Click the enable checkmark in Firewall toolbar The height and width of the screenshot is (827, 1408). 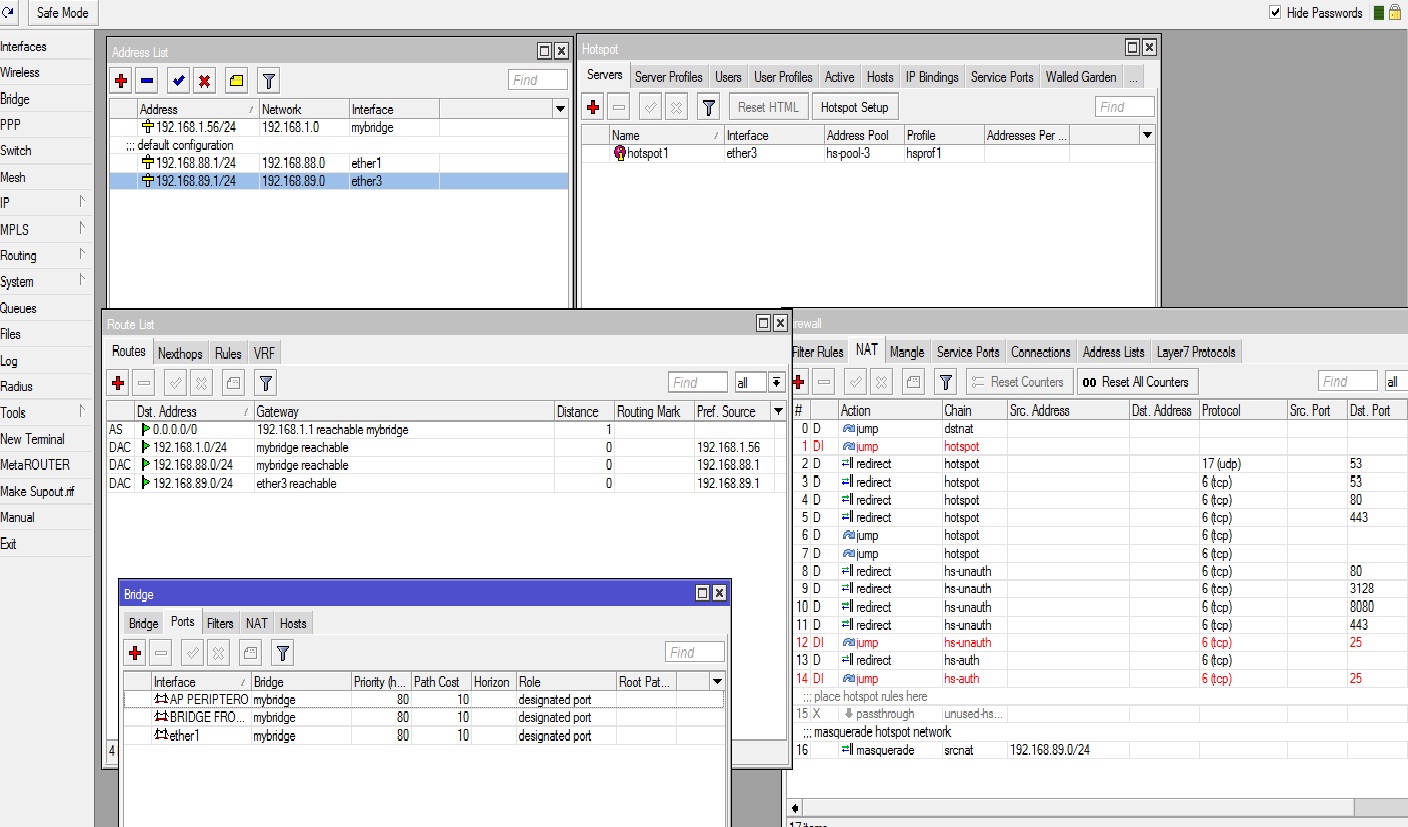coord(855,381)
